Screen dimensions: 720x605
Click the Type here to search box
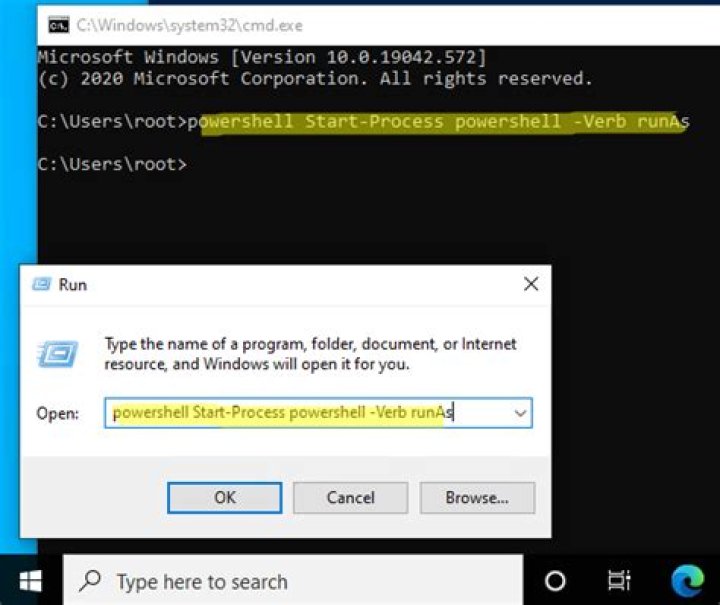point(293,581)
